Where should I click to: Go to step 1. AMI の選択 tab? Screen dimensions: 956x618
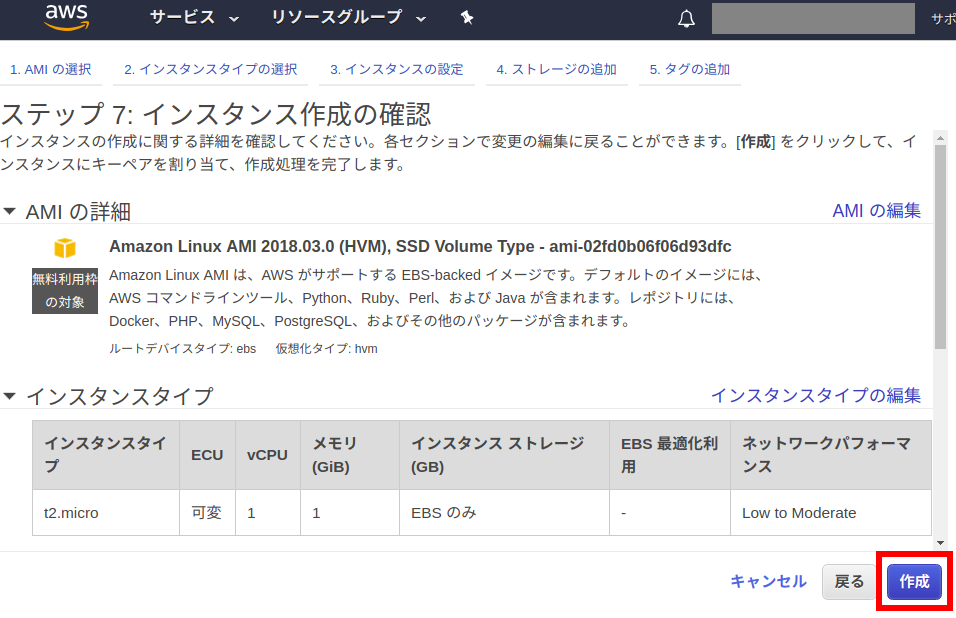pyautogui.click(x=51, y=69)
